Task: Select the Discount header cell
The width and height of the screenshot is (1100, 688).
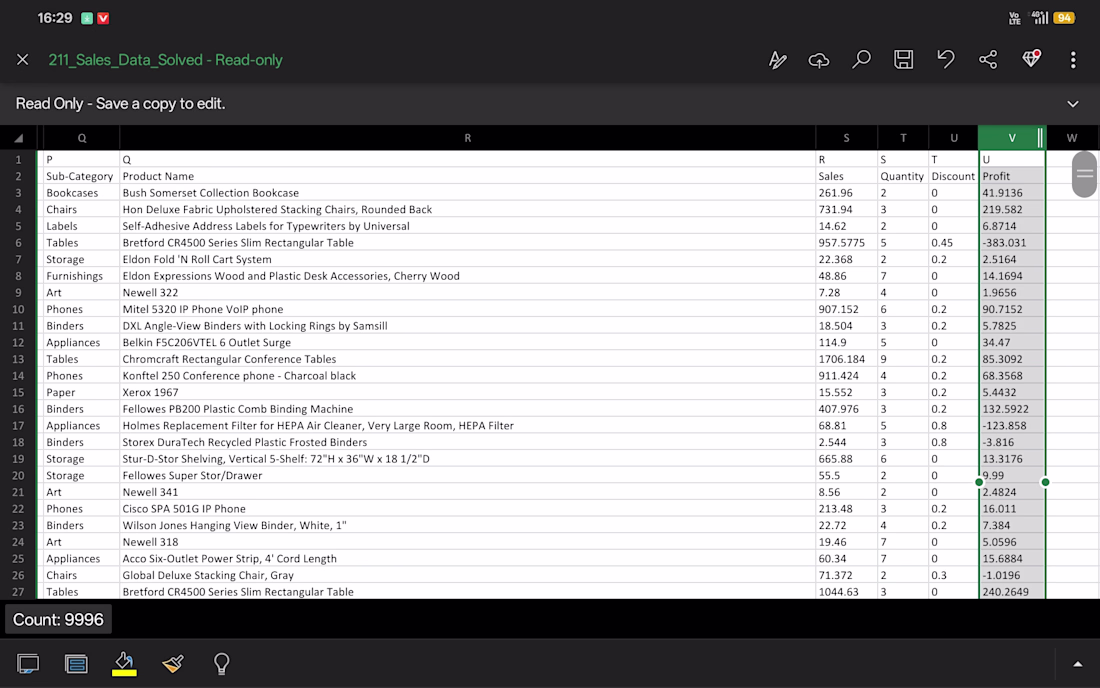Action: coord(954,176)
